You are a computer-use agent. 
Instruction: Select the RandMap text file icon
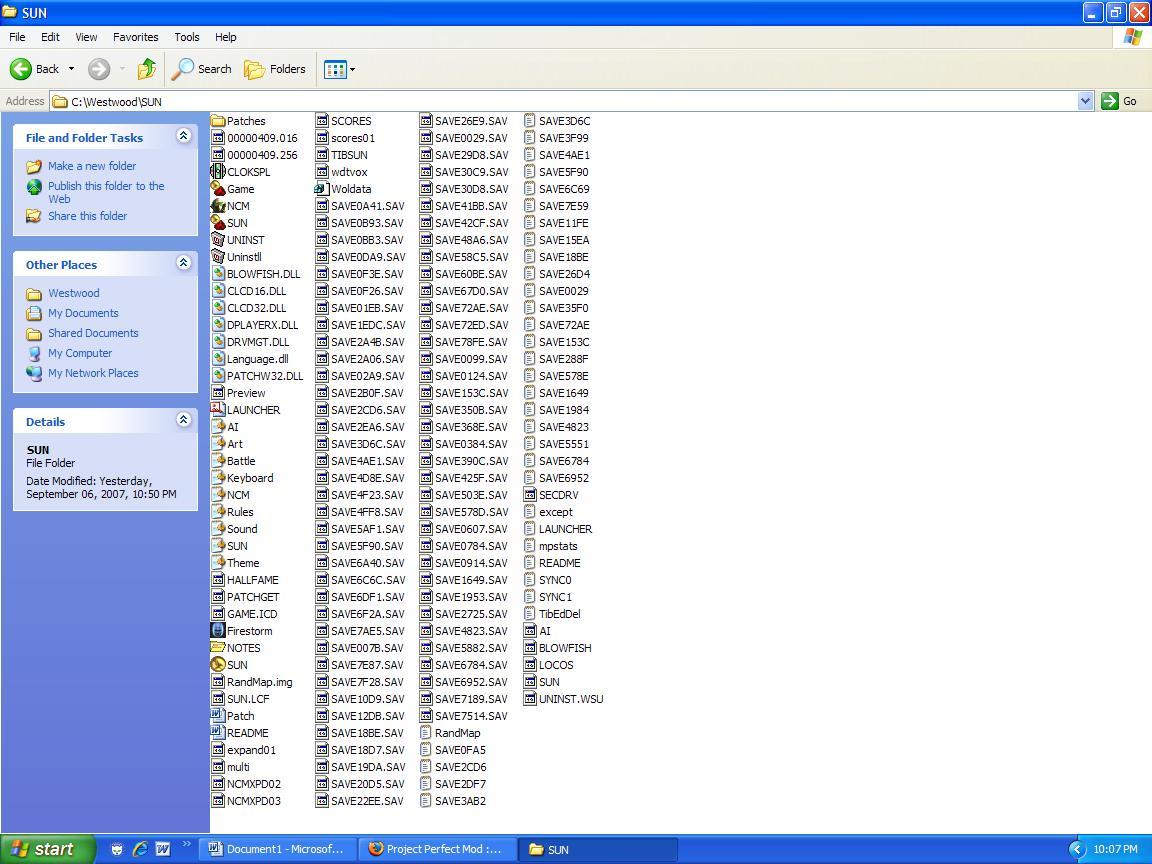click(x=425, y=732)
